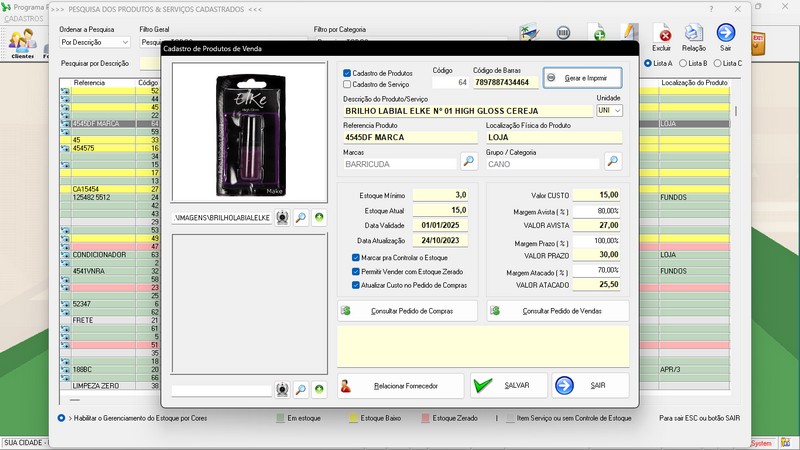
Task: Click the help question mark in search window
Action: click(711, 9)
